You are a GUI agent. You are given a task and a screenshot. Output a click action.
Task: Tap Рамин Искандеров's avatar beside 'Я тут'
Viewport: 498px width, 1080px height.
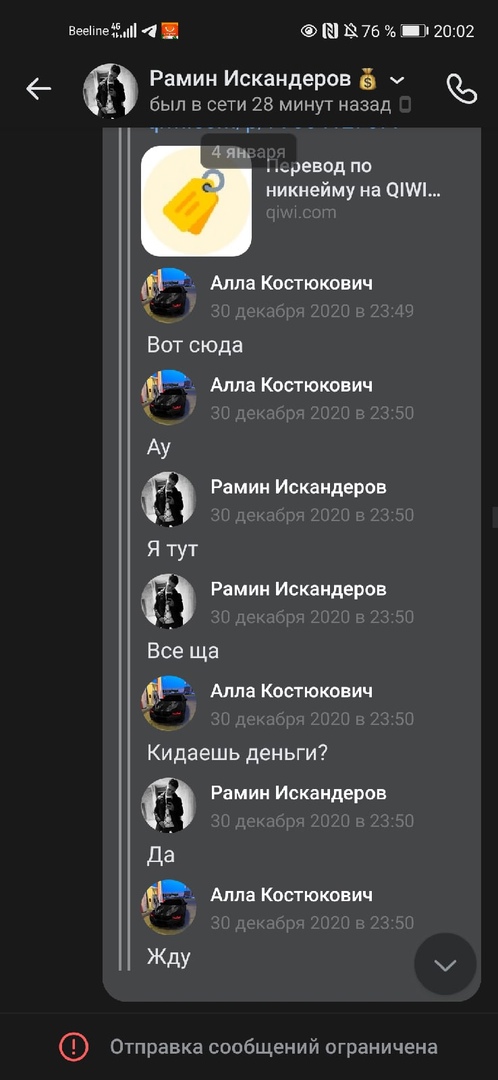coord(169,499)
